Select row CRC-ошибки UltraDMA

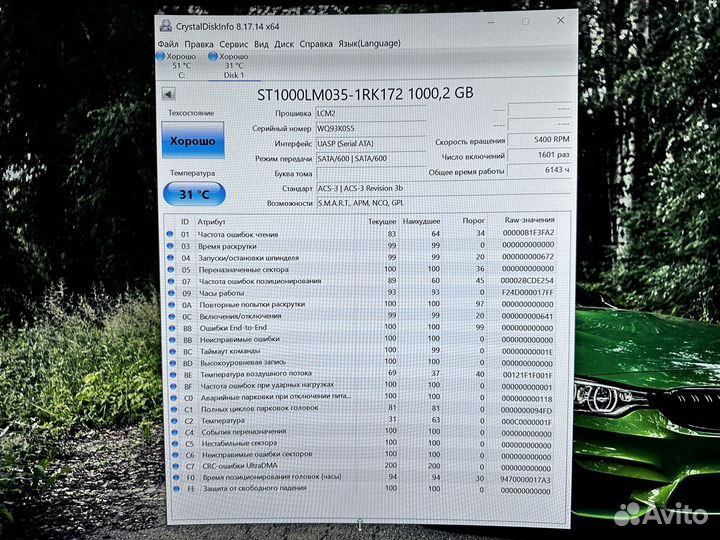click(x=363, y=467)
